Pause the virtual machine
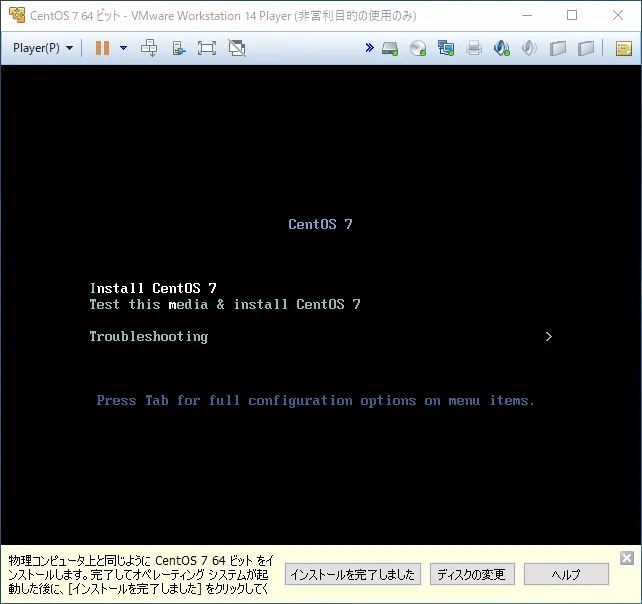 [102, 48]
